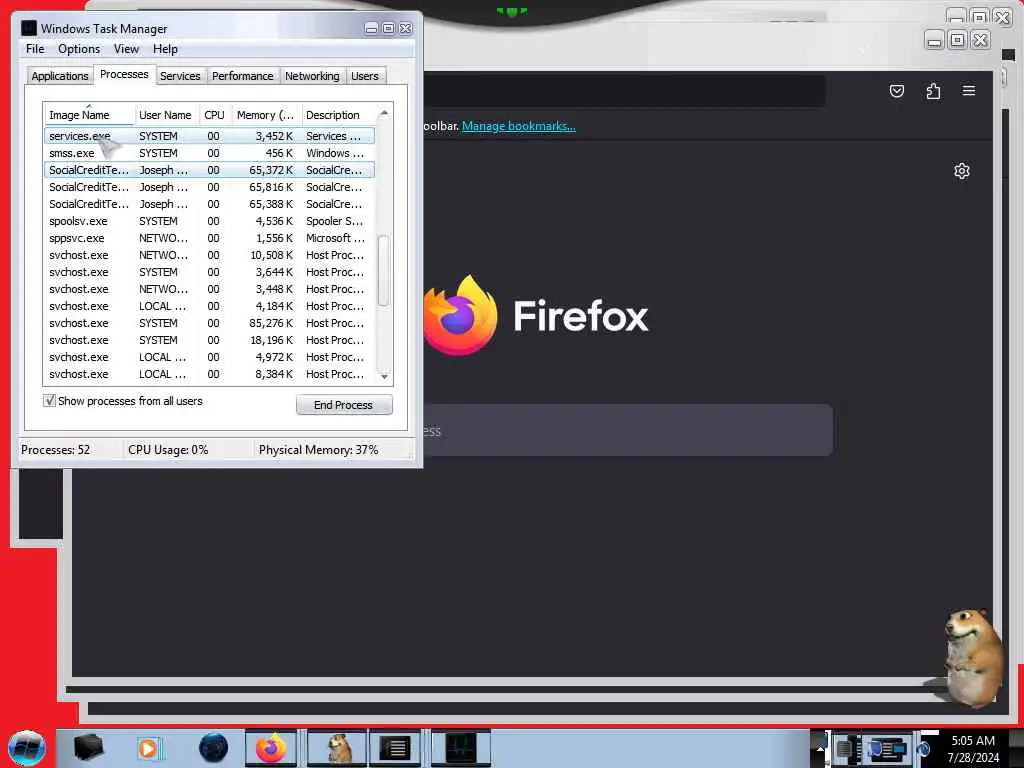Click the End Process button
Viewport: 1024px width, 768px height.
(344, 405)
